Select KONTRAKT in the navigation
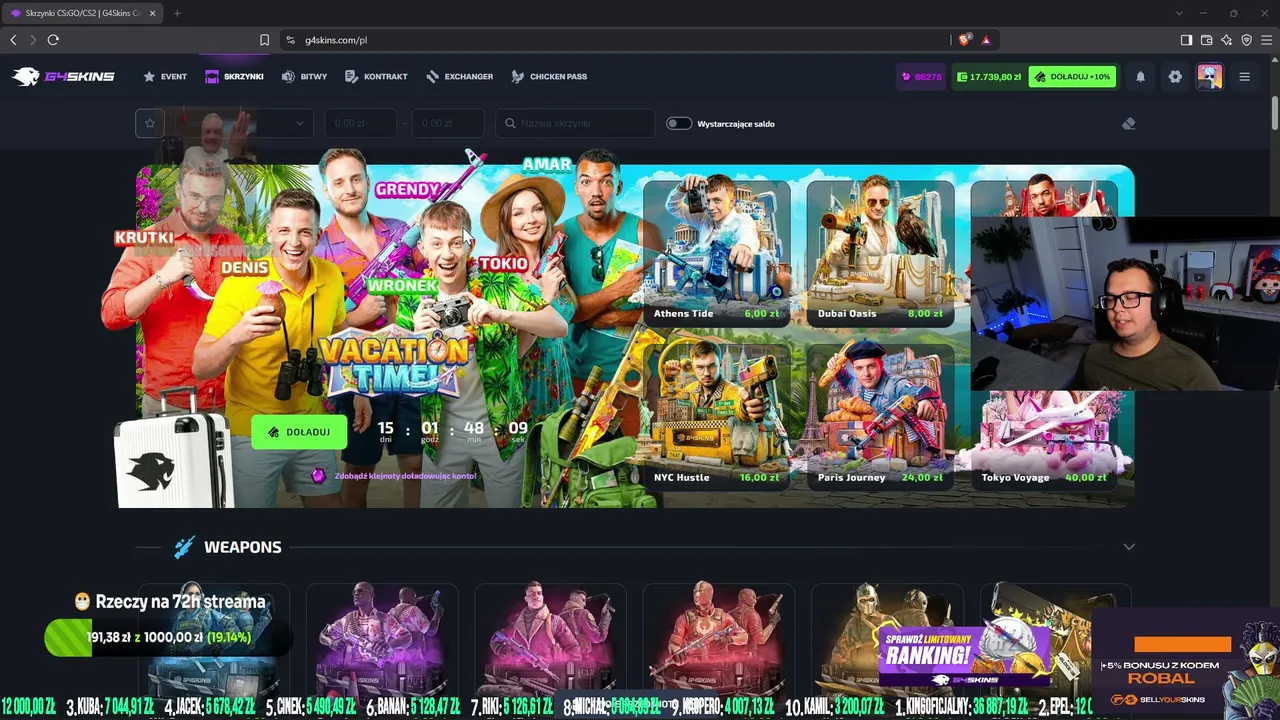 [x=376, y=77]
